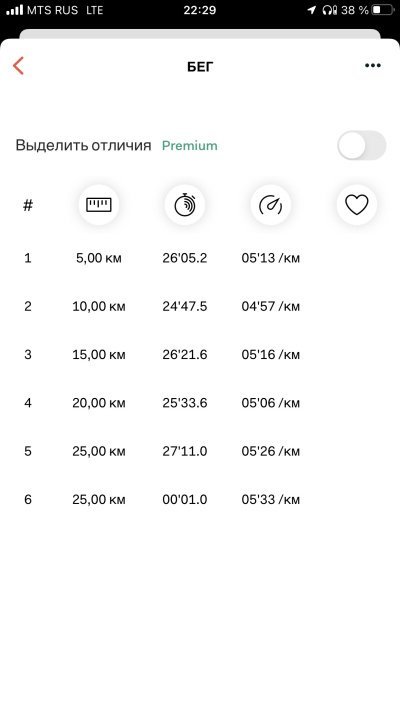Tap the green Premium label
Image resolution: width=400 pixels, height=711 pixels.
point(190,146)
